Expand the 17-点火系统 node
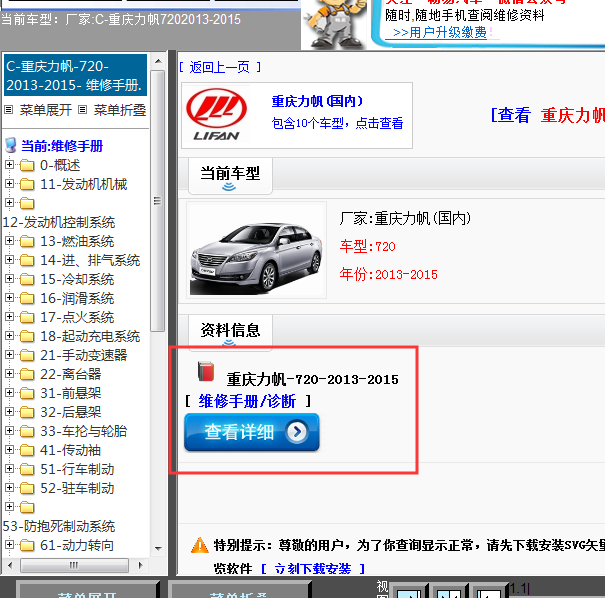The height and width of the screenshot is (598, 605). click(9, 317)
